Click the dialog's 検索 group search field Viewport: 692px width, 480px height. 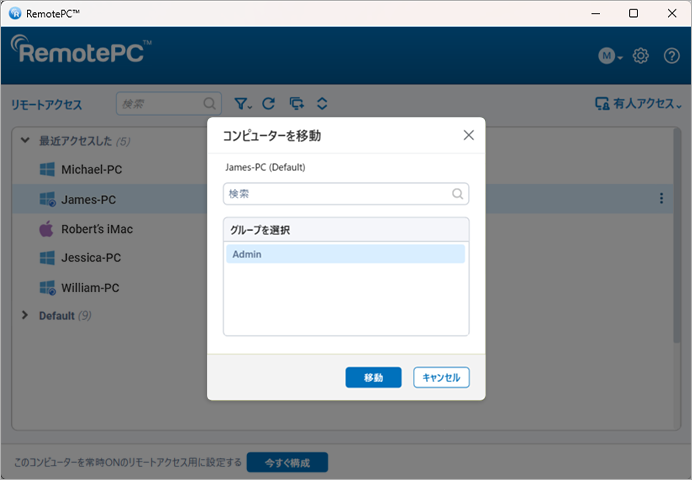346,194
